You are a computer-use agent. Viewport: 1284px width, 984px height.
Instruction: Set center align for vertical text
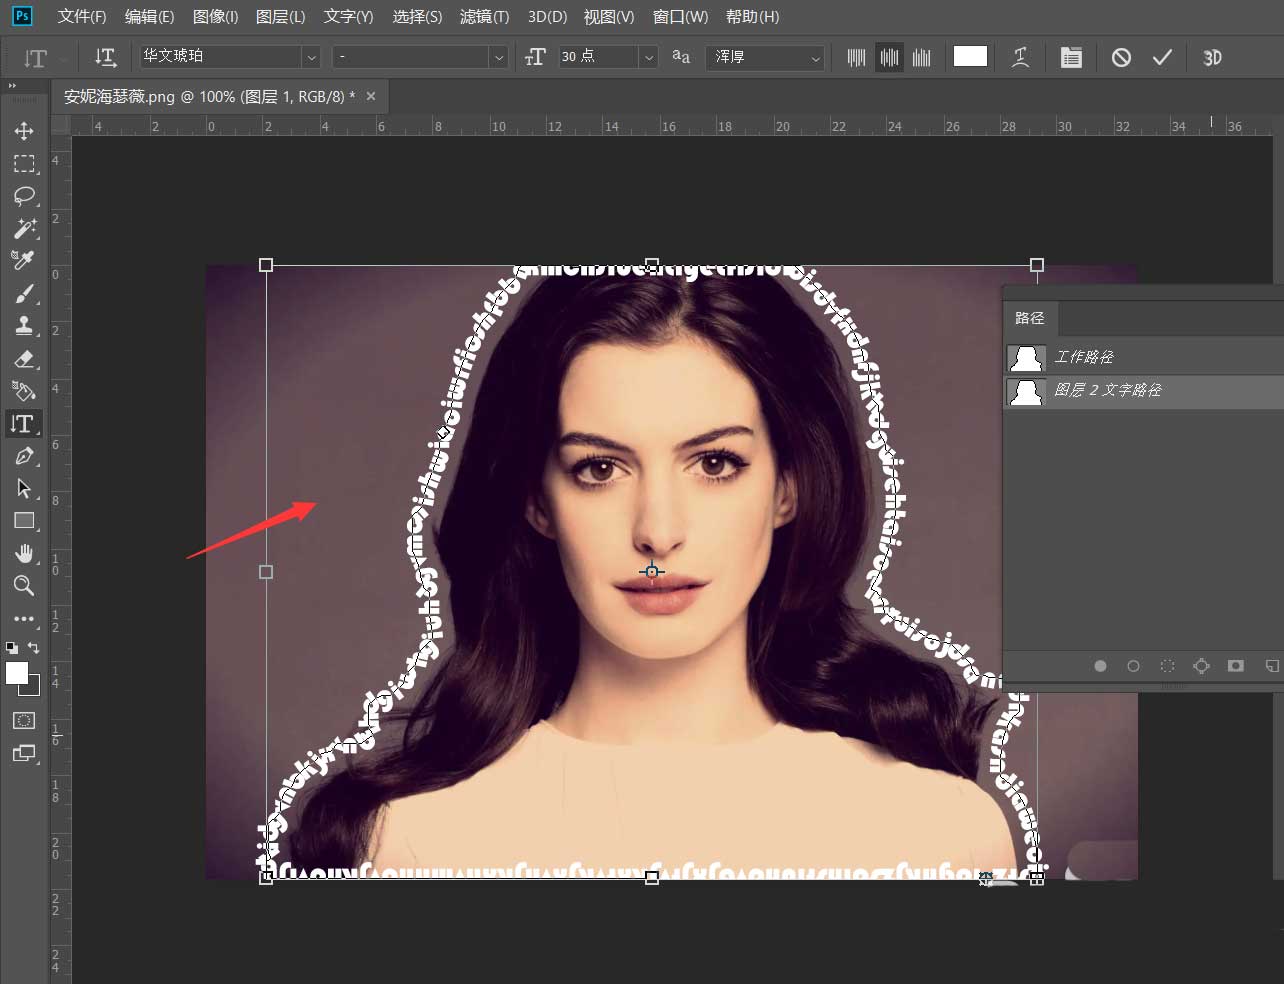pos(889,57)
